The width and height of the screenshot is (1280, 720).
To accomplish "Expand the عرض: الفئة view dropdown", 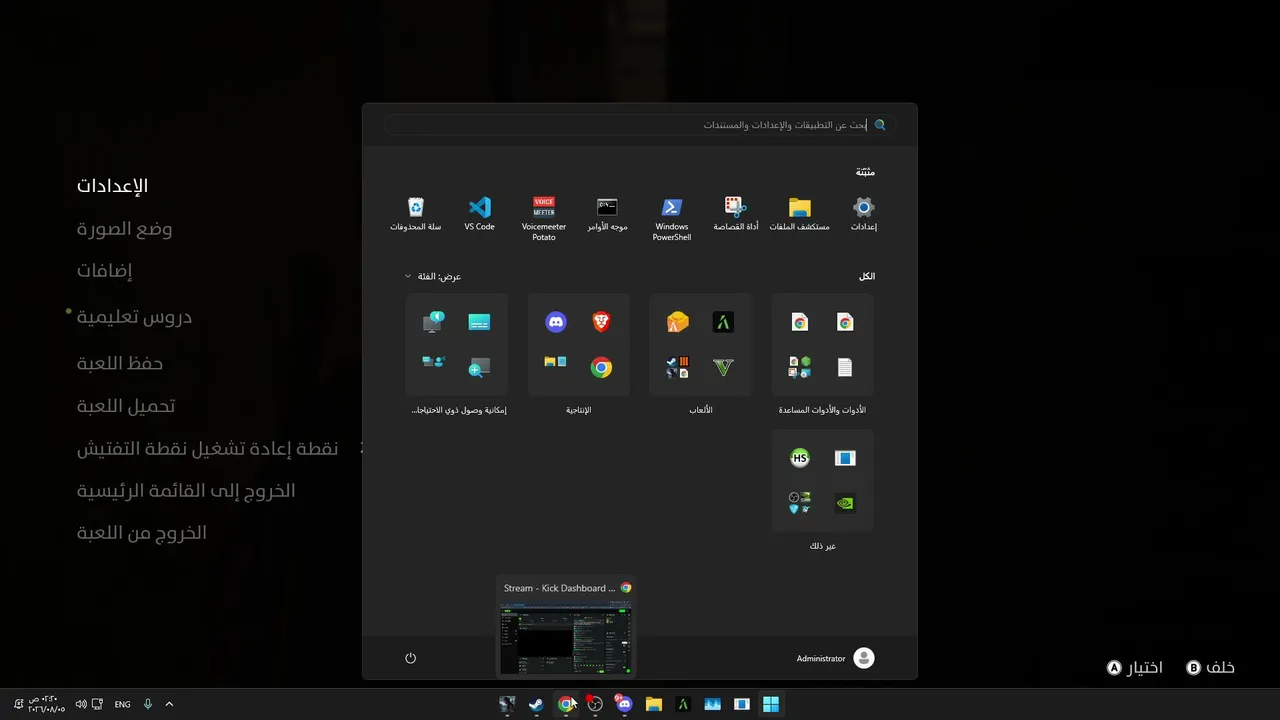I will [x=433, y=276].
